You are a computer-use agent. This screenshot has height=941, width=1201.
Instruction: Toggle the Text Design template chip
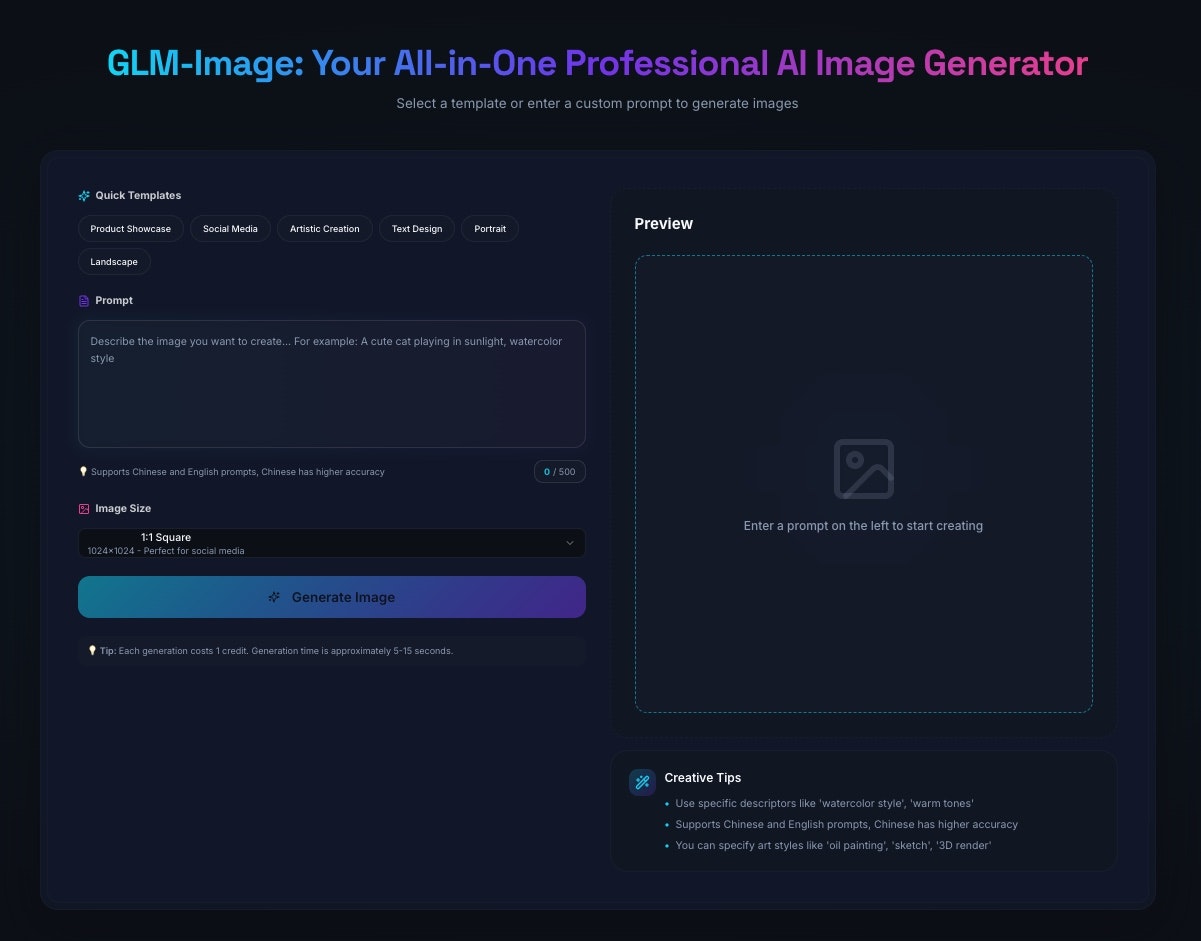tap(416, 228)
